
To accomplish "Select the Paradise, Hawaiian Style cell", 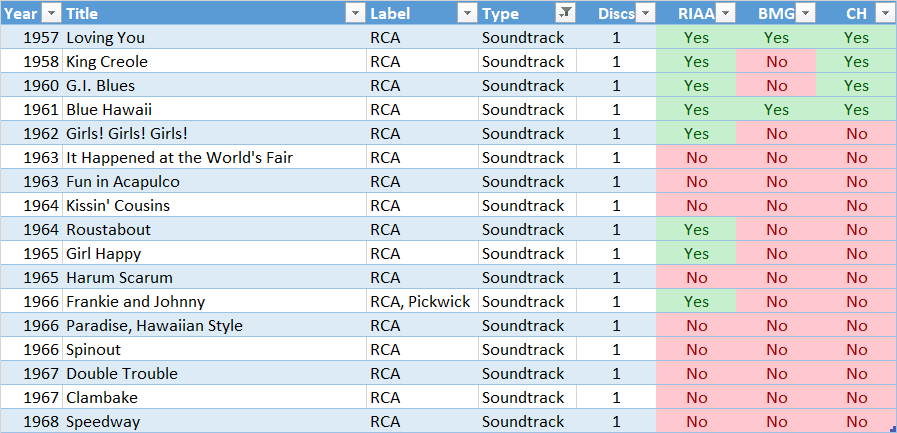I will click(x=215, y=325).
